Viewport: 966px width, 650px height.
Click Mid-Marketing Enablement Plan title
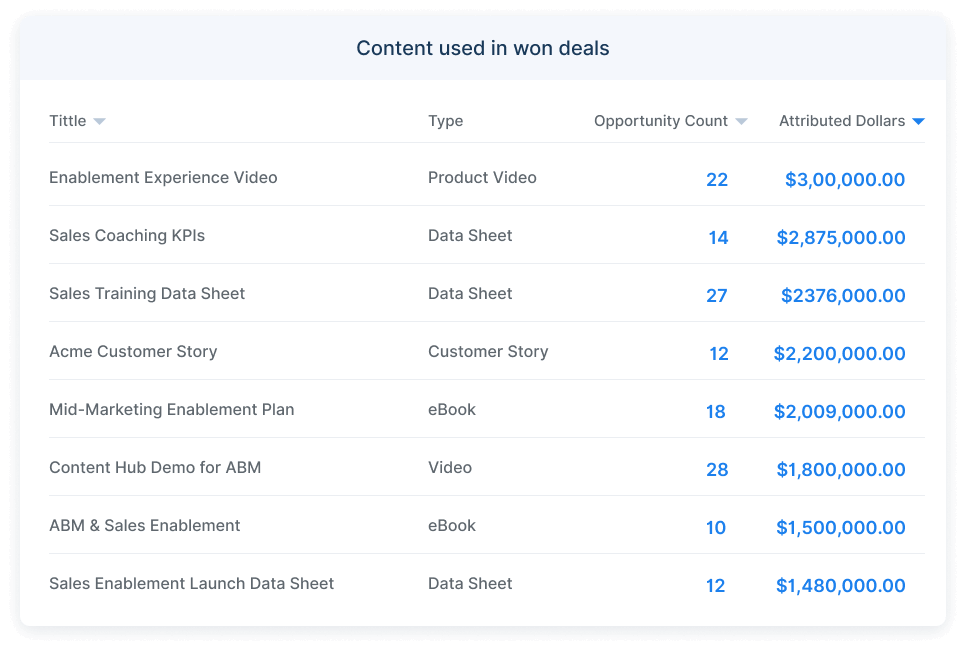click(172, 410)
